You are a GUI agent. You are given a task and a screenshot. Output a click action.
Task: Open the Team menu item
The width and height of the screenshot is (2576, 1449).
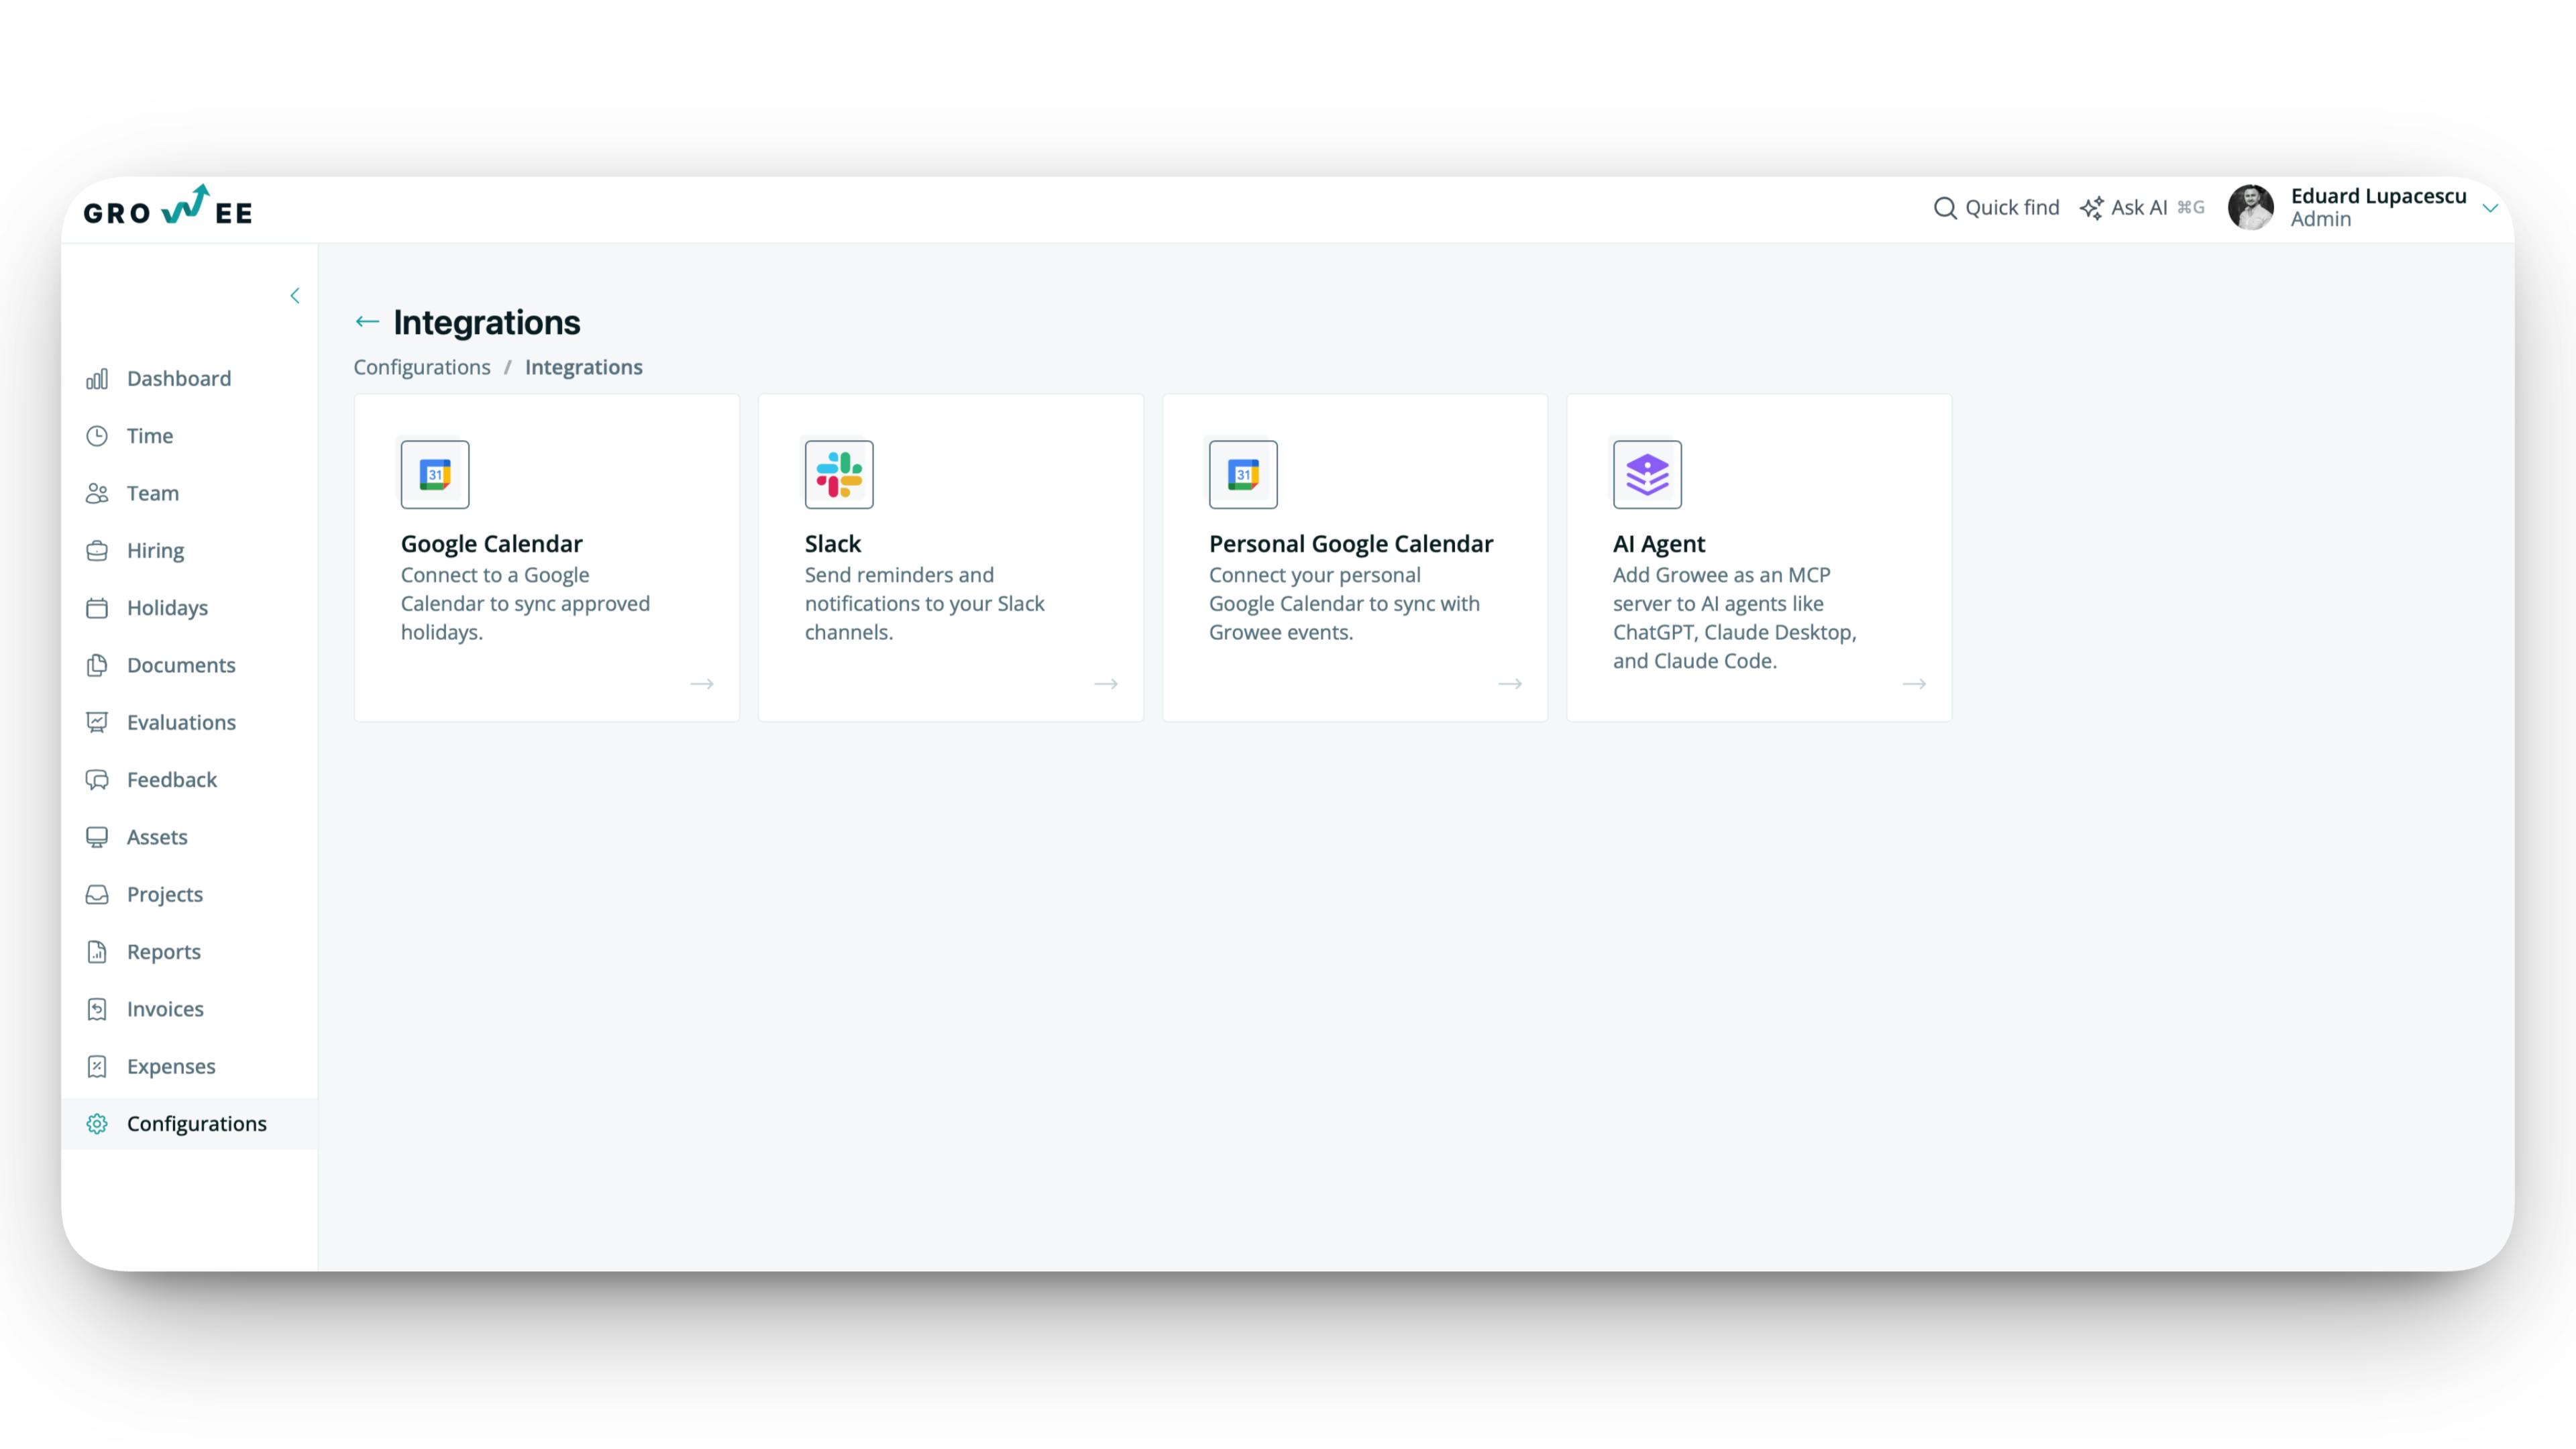pos(189,493)
